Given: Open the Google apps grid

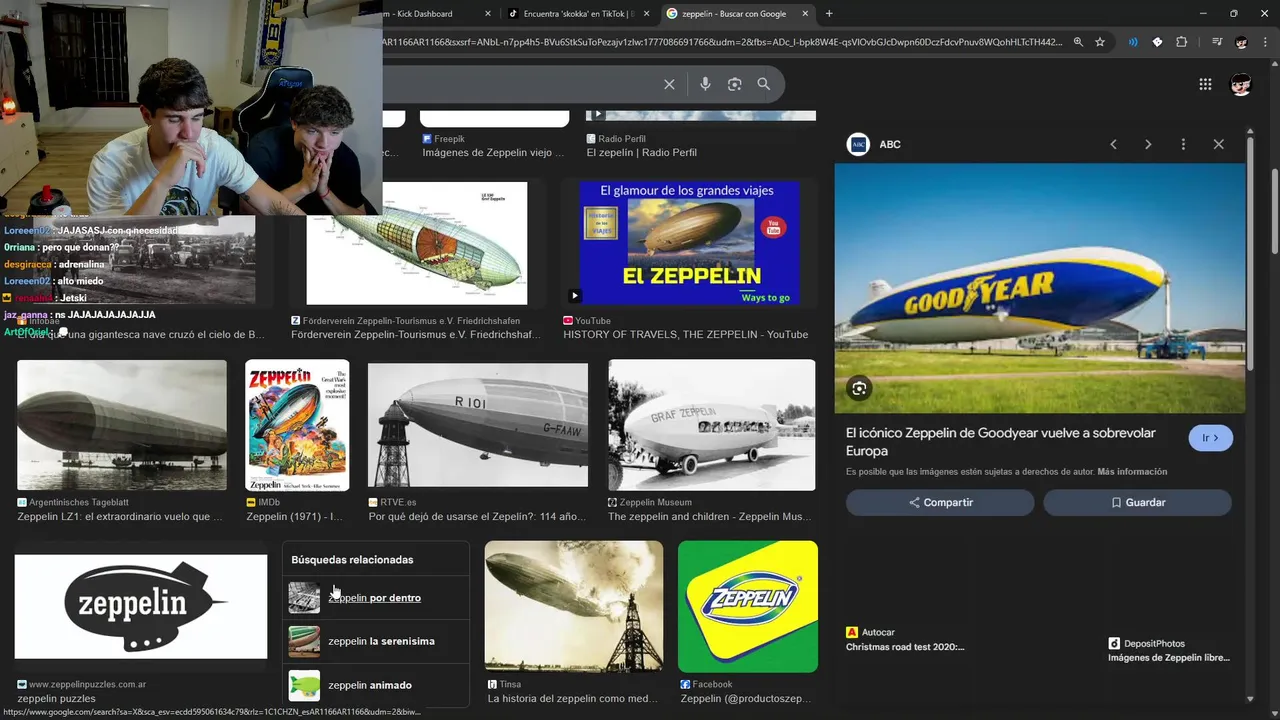Looking at the screenshot, I should click(1205, 84).
